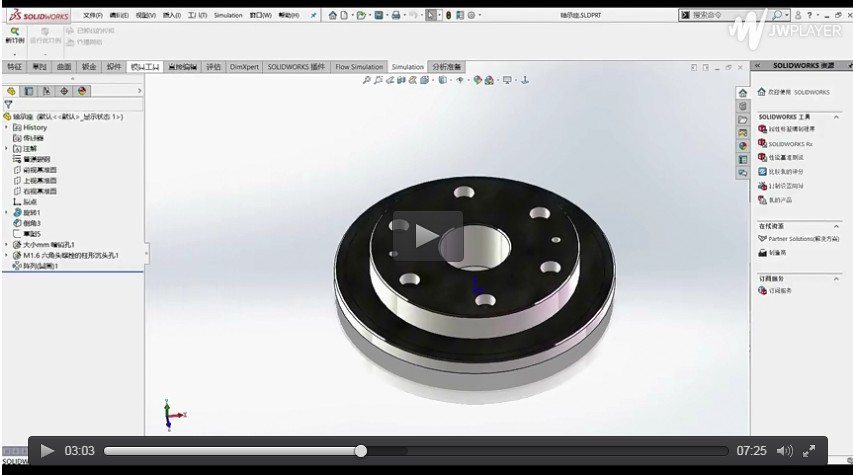This screenshot has height=475, width=853.
Task: Click the Home icon in the task pane
Action: (x=743, y=92)
